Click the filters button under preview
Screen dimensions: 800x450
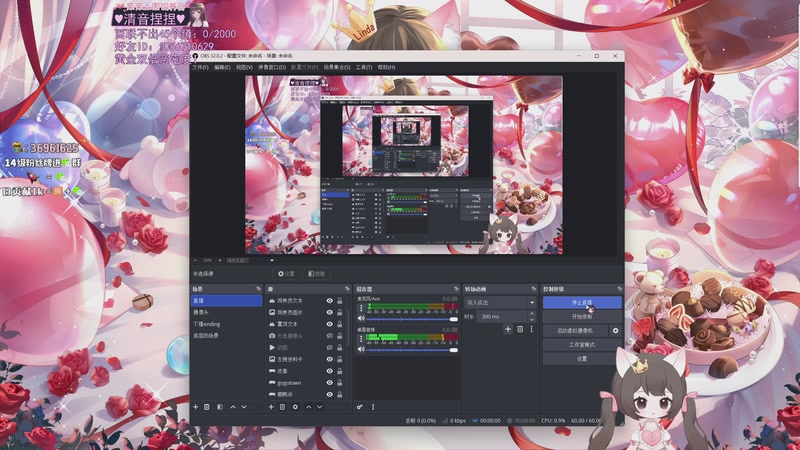pos(317,274)
